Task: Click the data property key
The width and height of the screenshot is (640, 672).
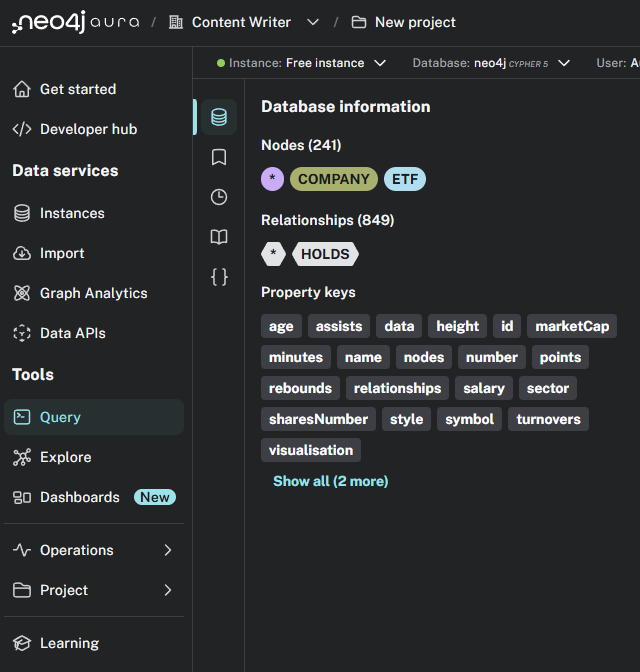Action: tap(399, 326)
